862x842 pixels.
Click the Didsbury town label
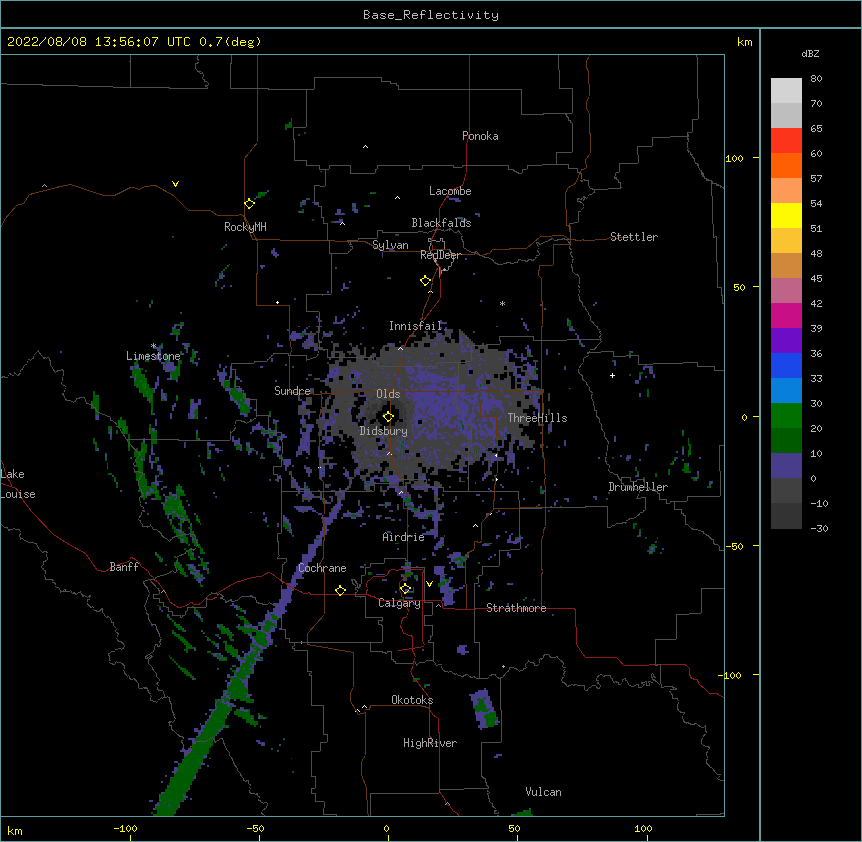(384, 431)
